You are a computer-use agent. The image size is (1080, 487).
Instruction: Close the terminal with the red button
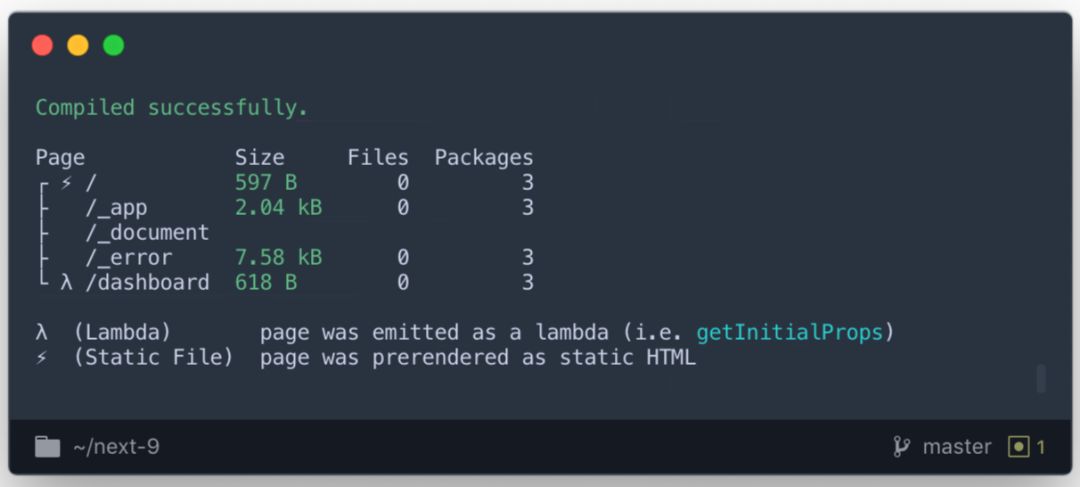coord(42,45)
